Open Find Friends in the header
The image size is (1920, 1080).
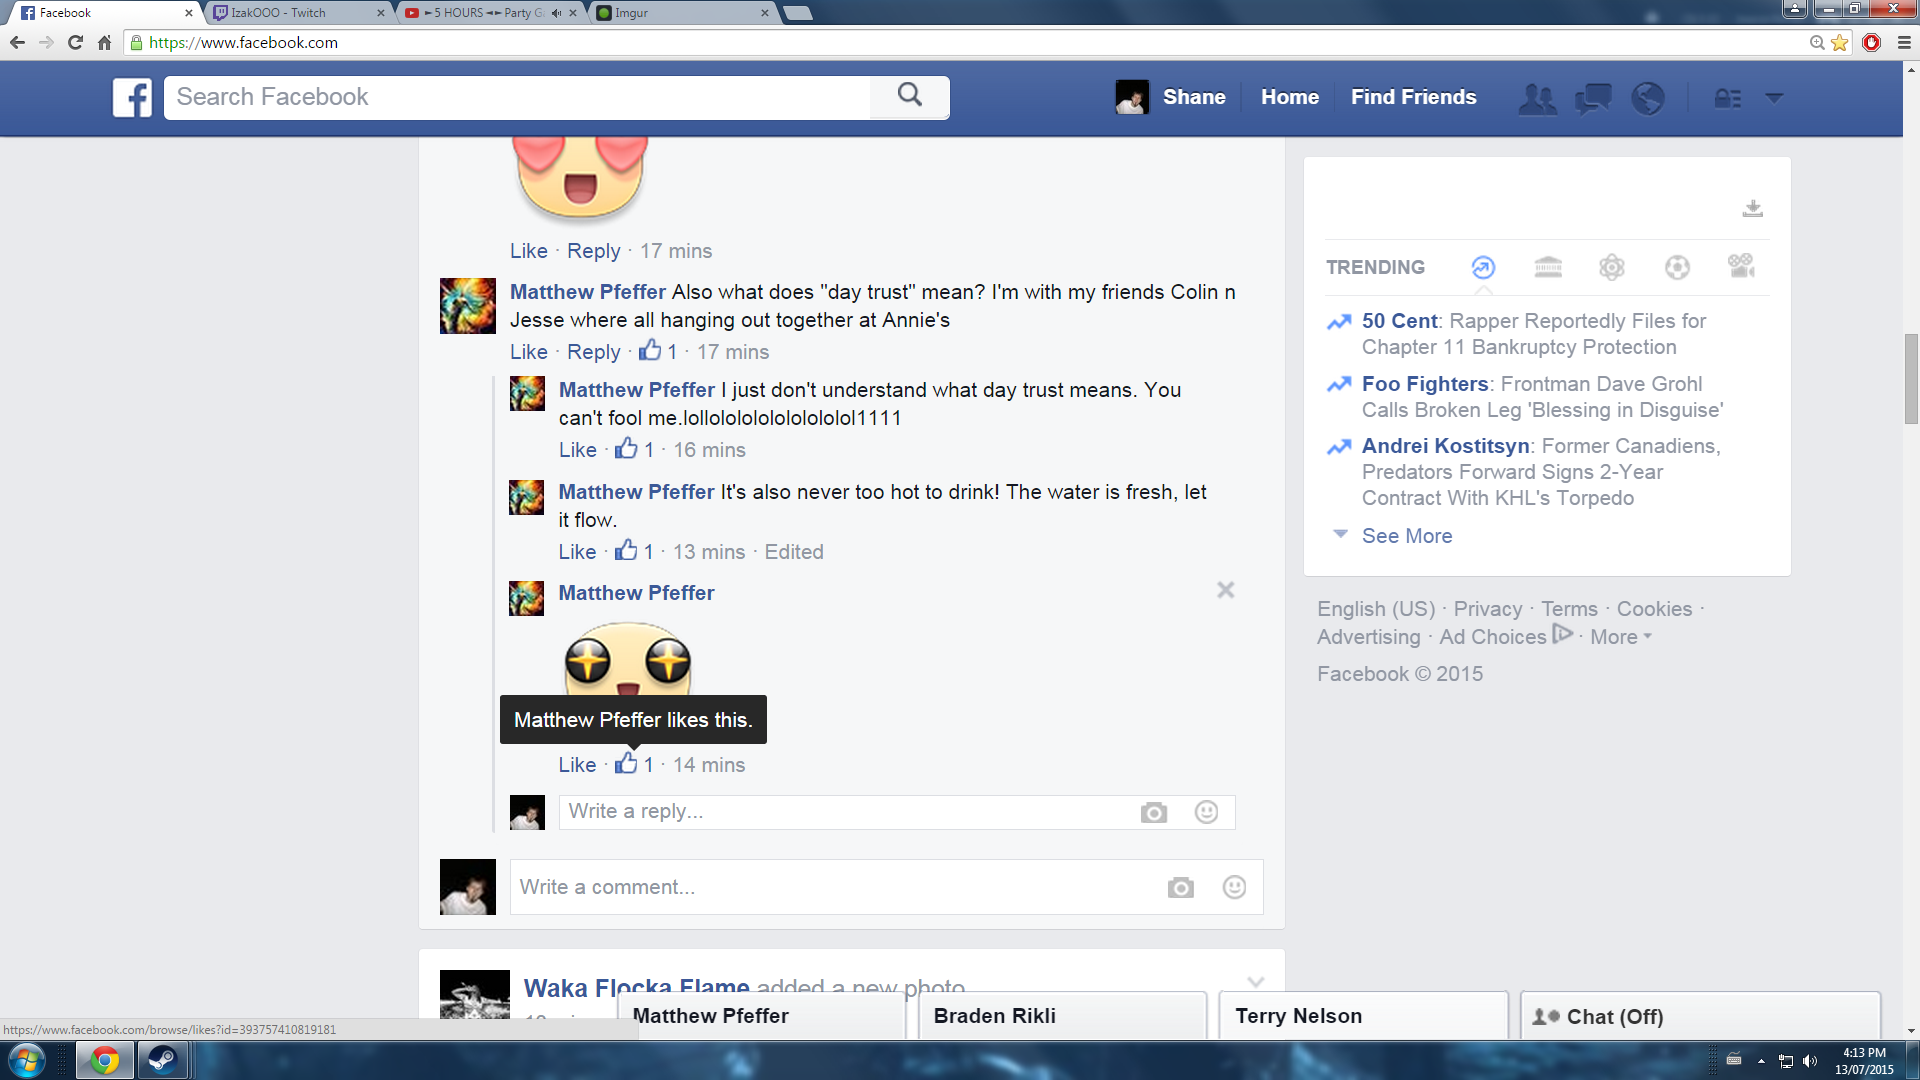coord(1413,97)
